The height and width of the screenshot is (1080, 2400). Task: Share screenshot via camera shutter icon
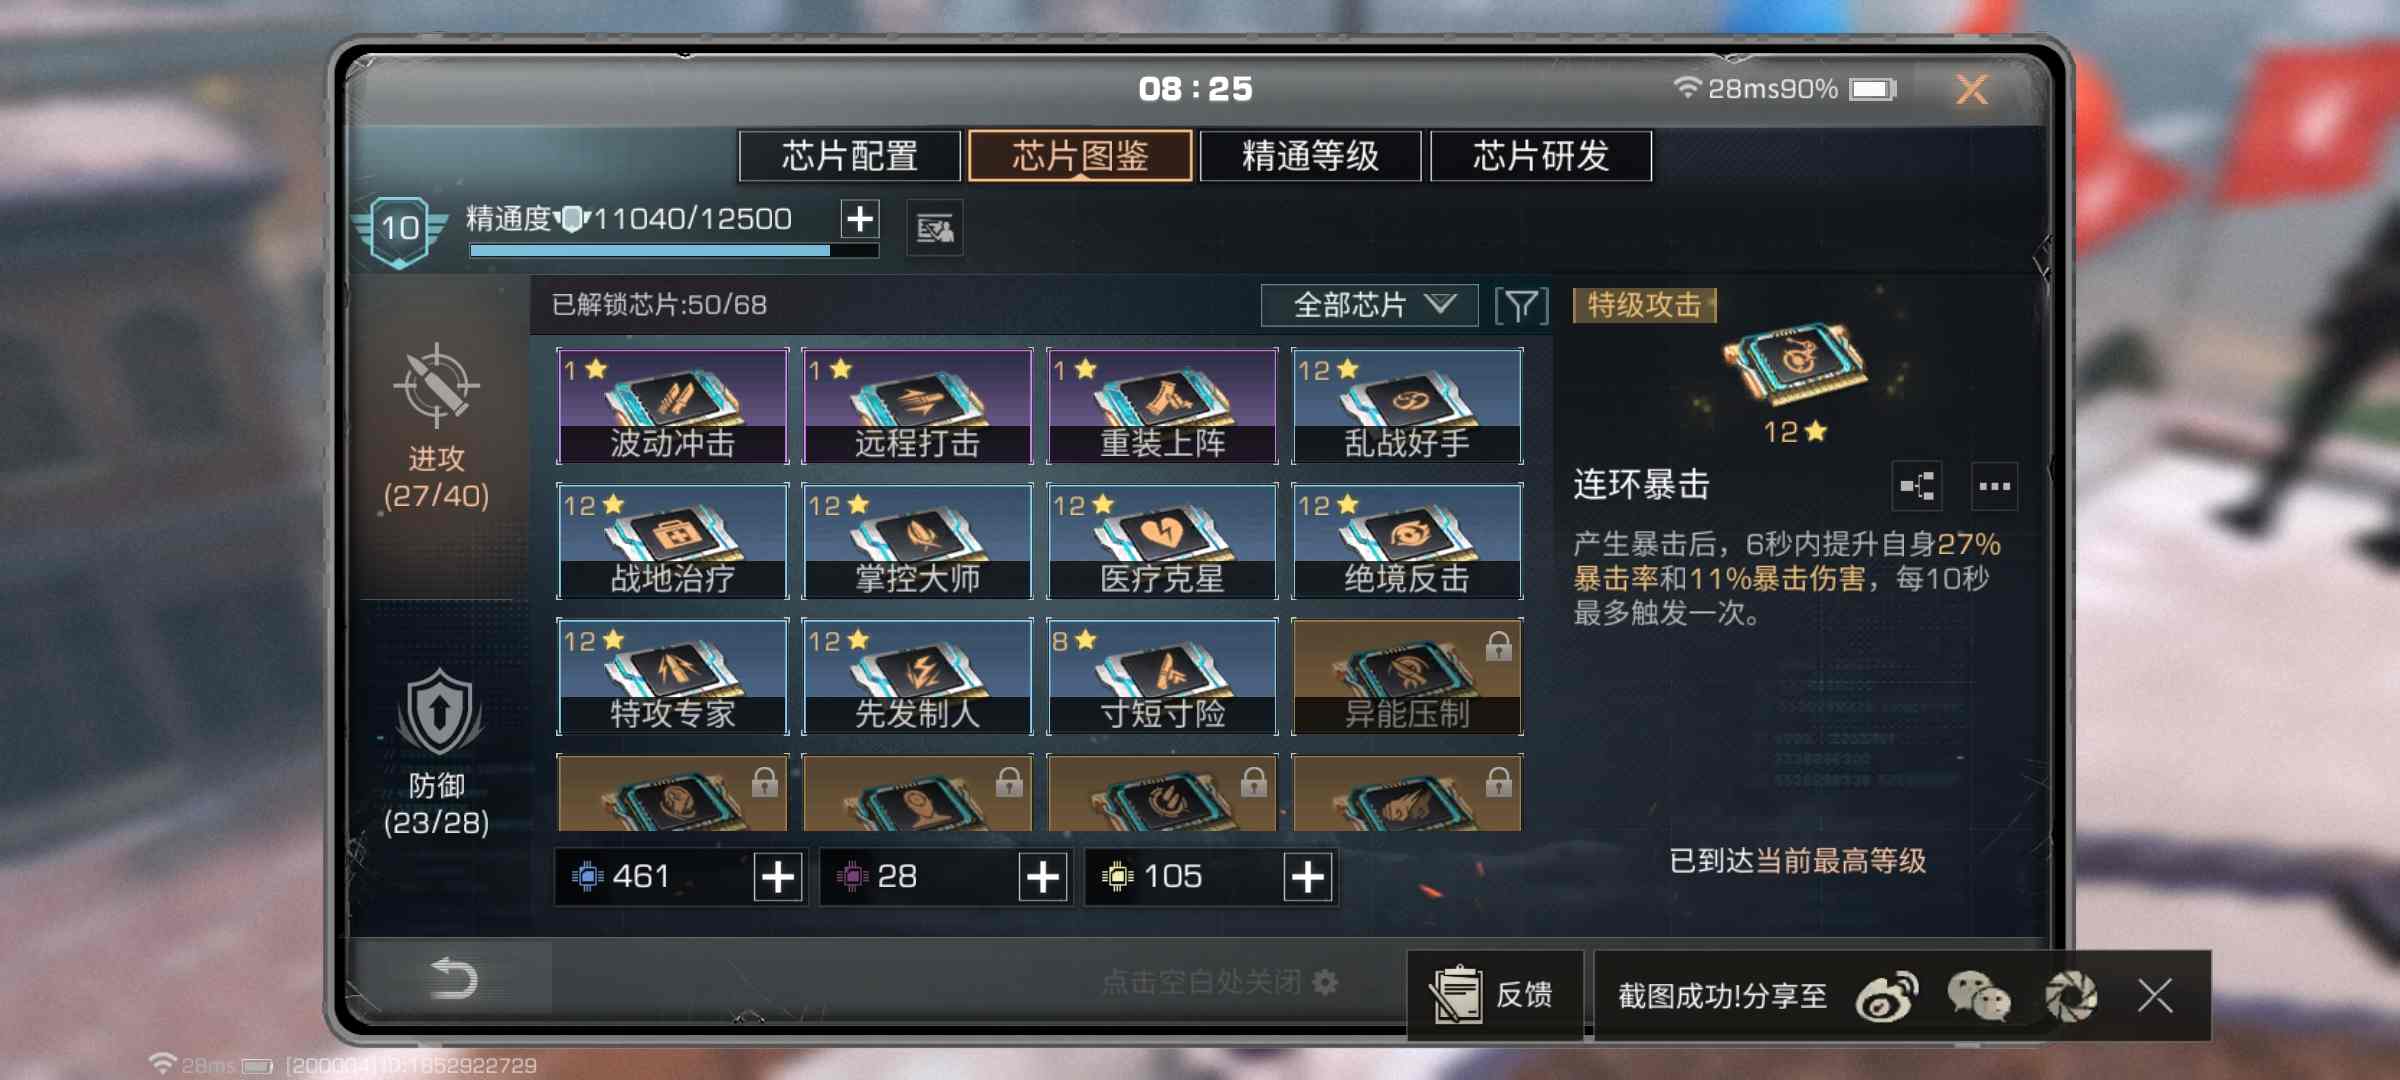[x=2070, y=996]
